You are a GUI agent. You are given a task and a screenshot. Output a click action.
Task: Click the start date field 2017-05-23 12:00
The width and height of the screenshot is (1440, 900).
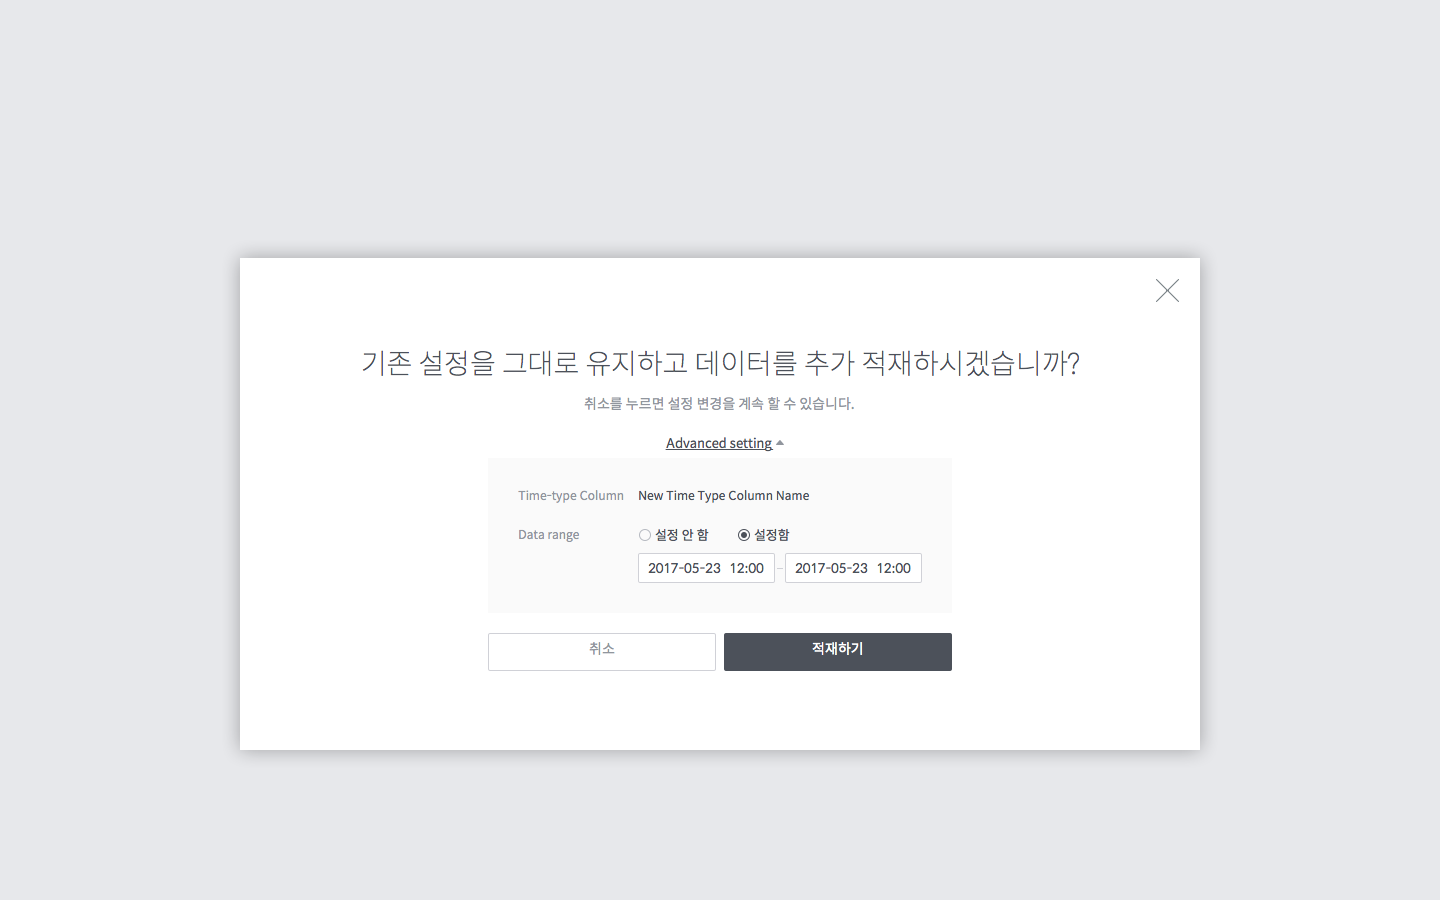pos(706,568)
